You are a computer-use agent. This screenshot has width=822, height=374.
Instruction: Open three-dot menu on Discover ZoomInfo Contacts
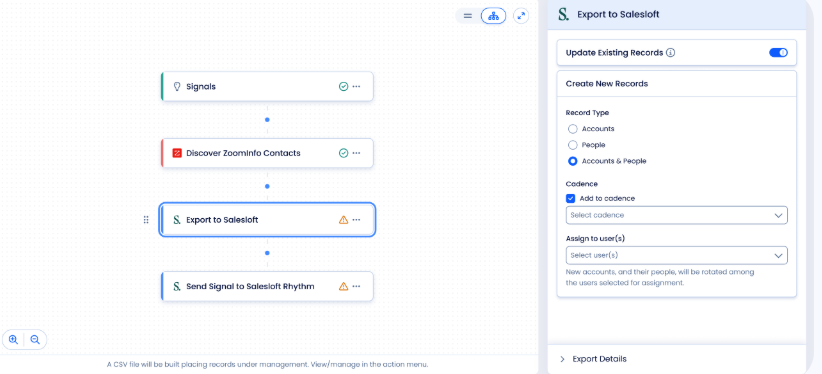356,153
